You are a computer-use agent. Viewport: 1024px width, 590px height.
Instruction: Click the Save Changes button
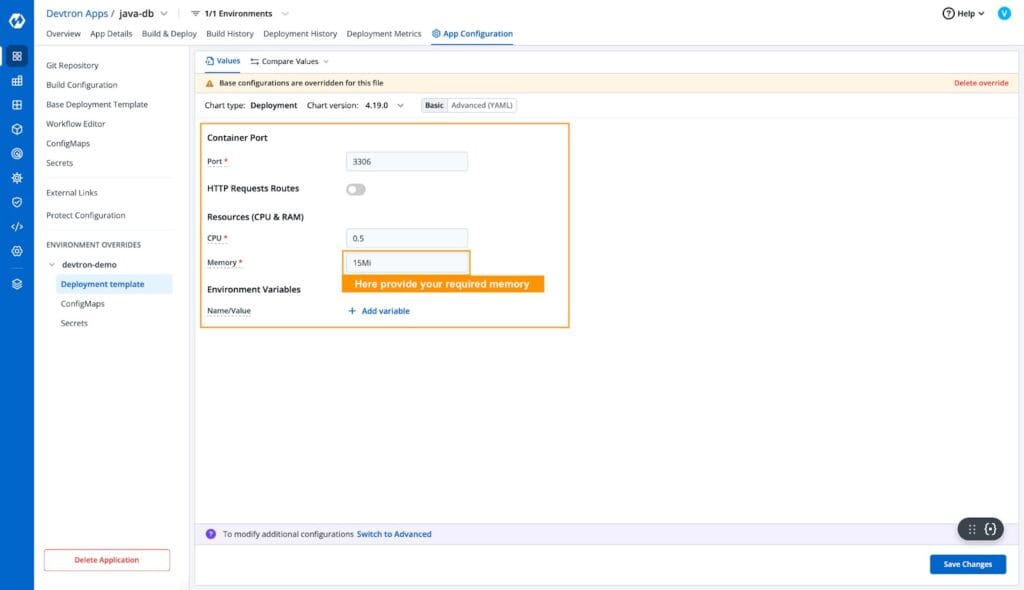coord(966,563)
